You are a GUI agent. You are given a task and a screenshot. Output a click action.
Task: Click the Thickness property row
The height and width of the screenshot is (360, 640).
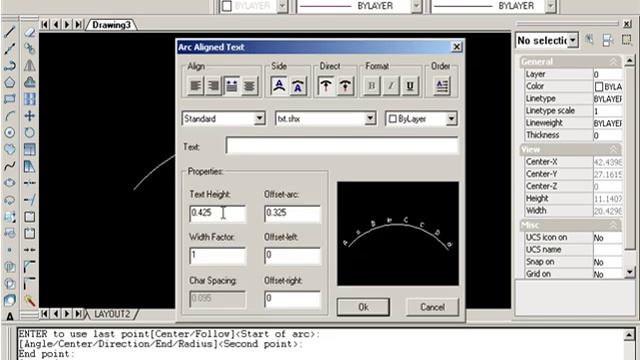(573, 135)
